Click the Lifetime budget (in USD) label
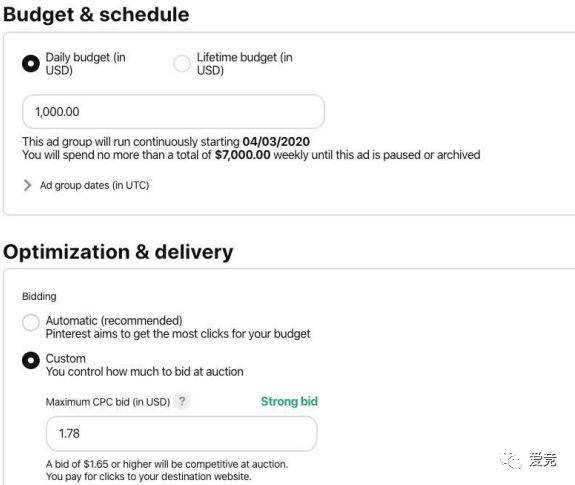The width and height of the screenshot is (575, 485). tap(245, 63)
